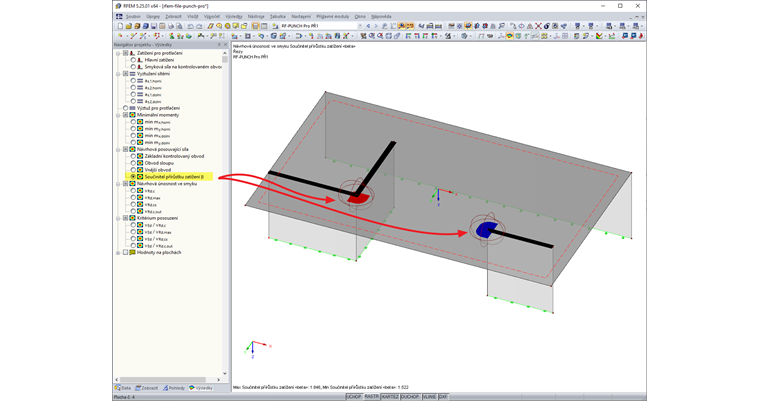Collapse the Návrhová posouvající síla tree node
Screen dimensions: 760x401
tap(118, 149)
